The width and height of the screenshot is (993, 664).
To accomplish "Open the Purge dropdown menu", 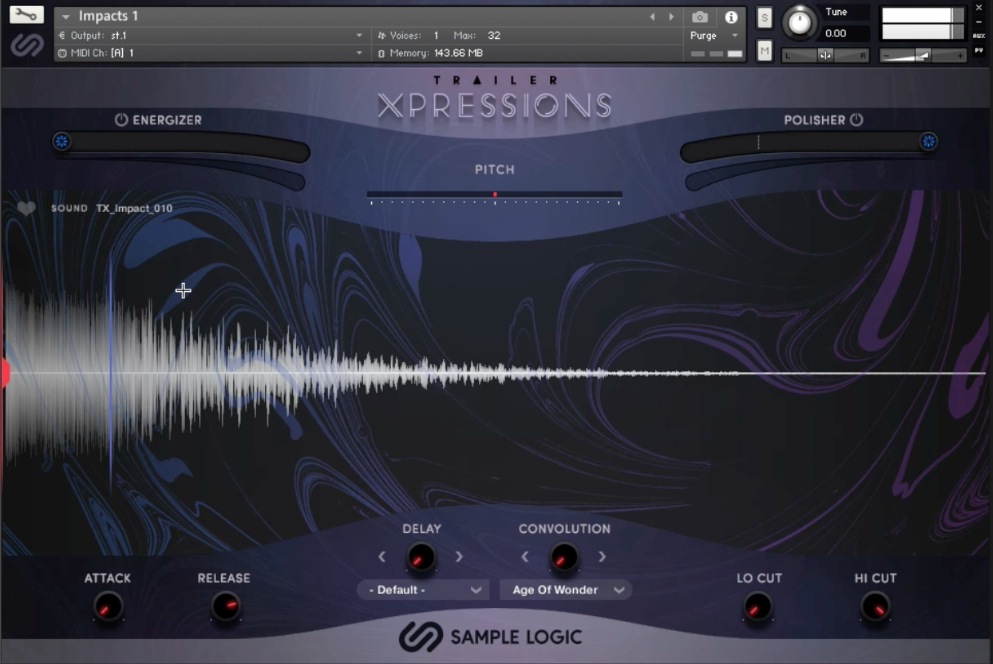I will [714, 35].
